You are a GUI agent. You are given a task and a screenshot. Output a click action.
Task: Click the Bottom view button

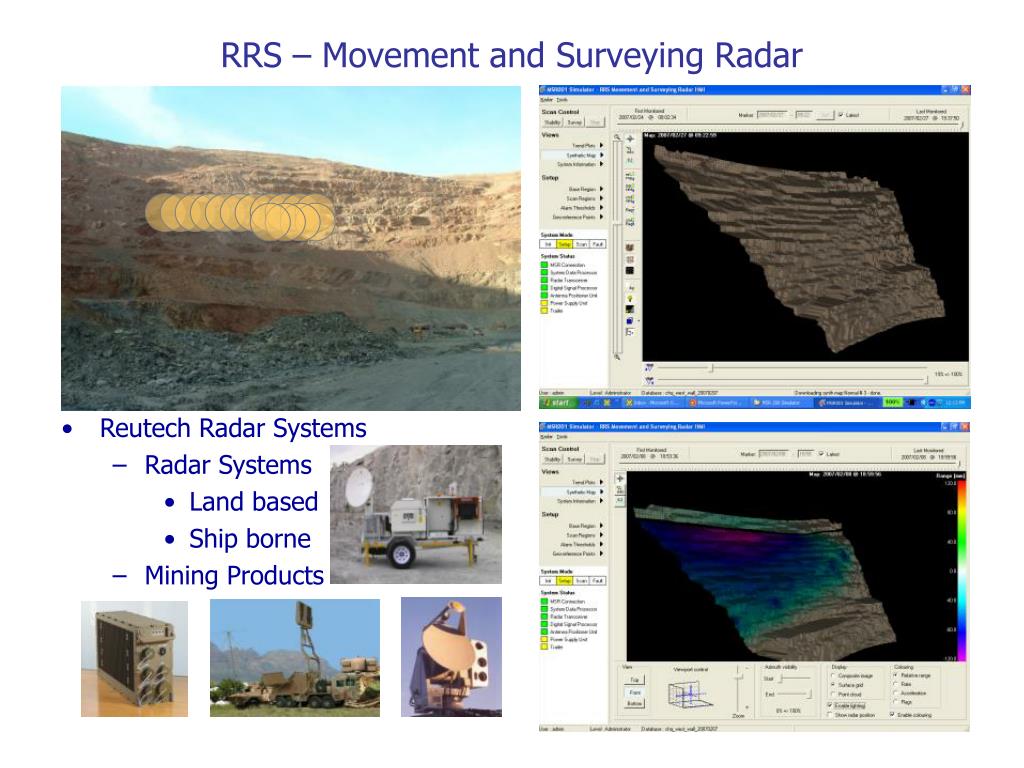click(x=634, y=703)
